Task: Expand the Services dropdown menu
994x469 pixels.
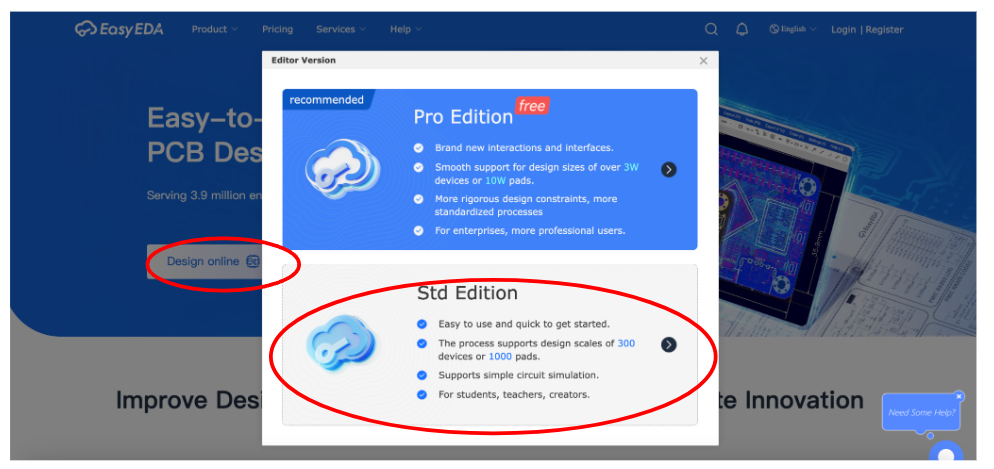Action: pyautogui.click(x=340, y=29)
